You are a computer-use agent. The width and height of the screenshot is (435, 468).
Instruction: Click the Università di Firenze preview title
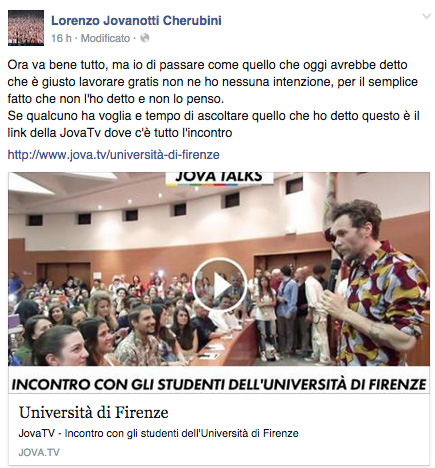pos(94,413)
